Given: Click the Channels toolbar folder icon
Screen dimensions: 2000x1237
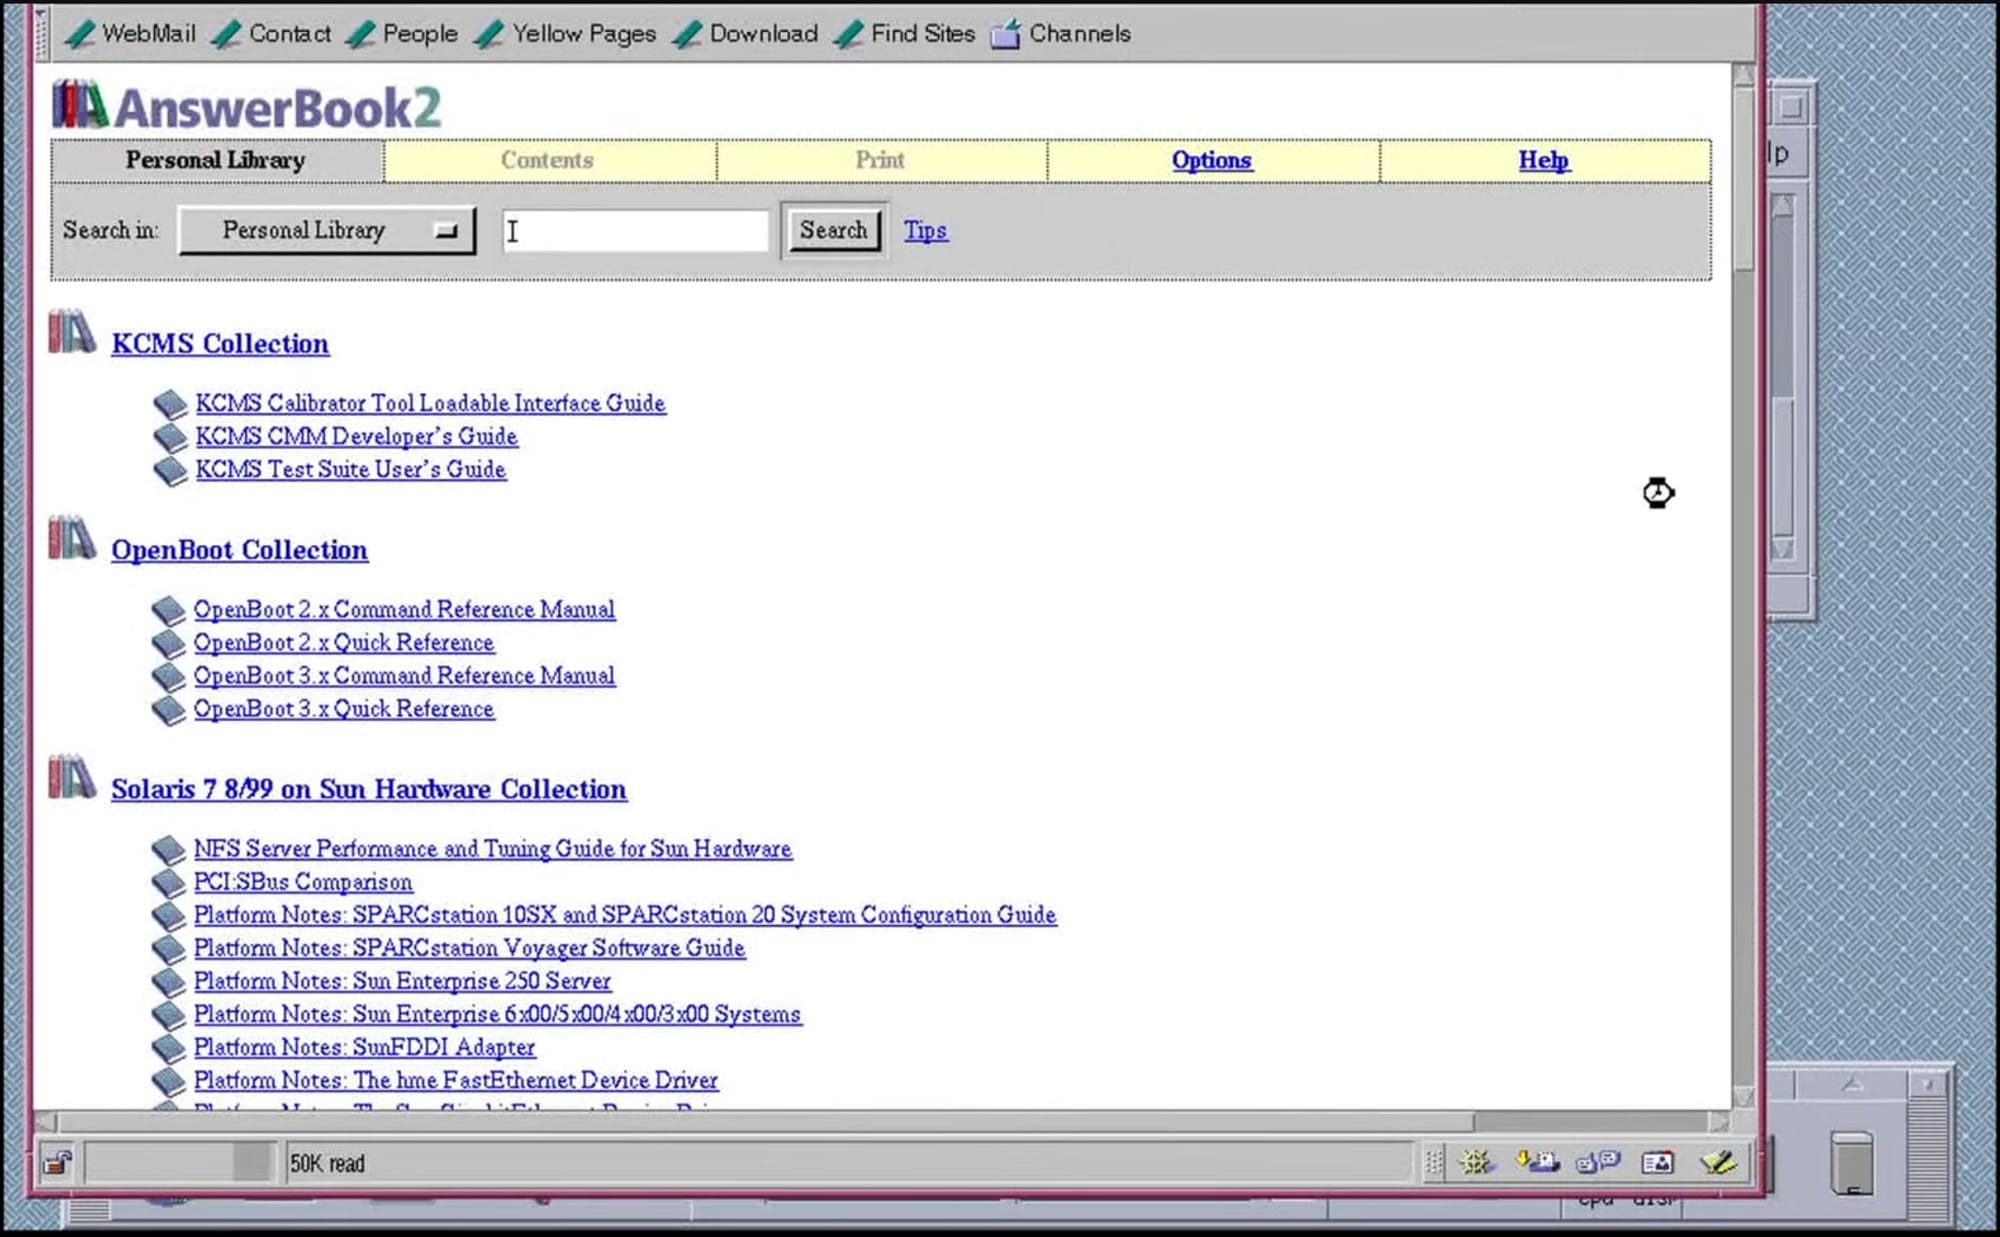Looking at the screenshot, I should [x=1005, y=34].
